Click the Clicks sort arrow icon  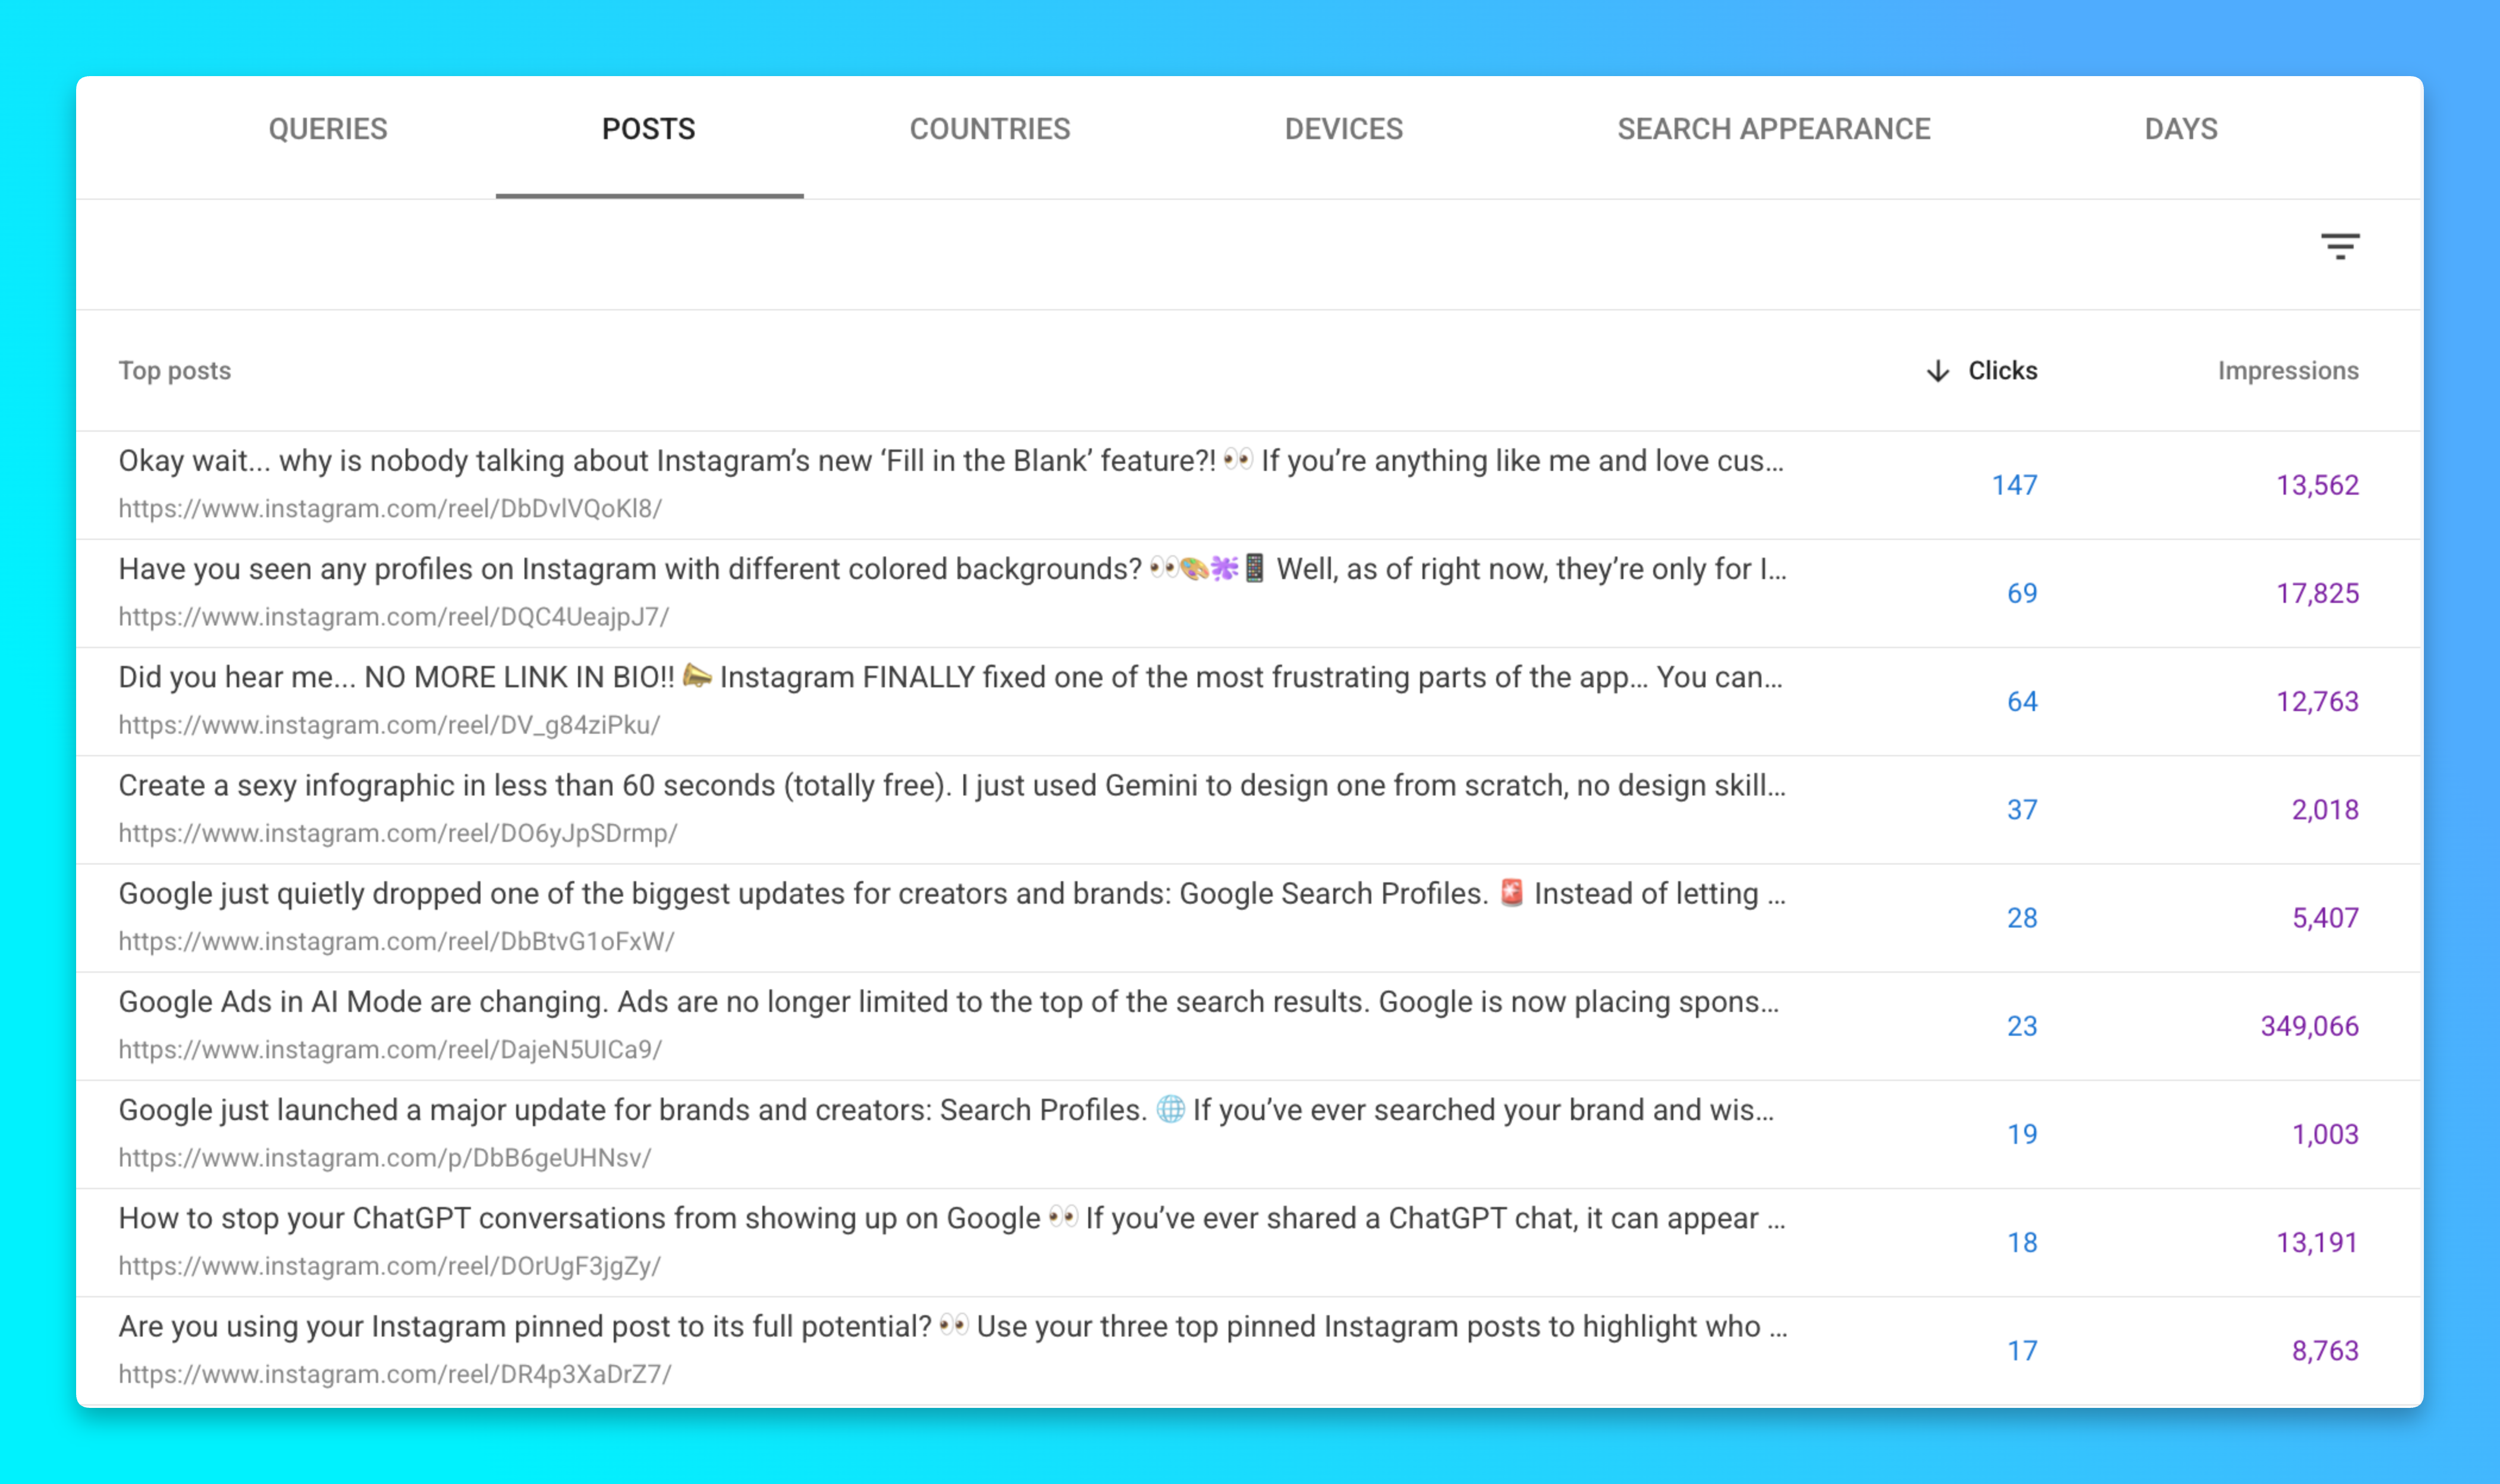coord(1937,371)
